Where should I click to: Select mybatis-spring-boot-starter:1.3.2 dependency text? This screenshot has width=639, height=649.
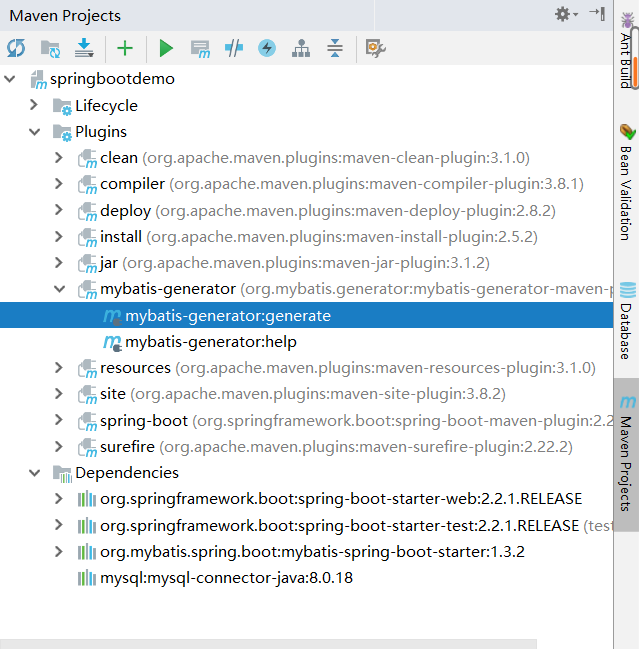tap(312, 552)
